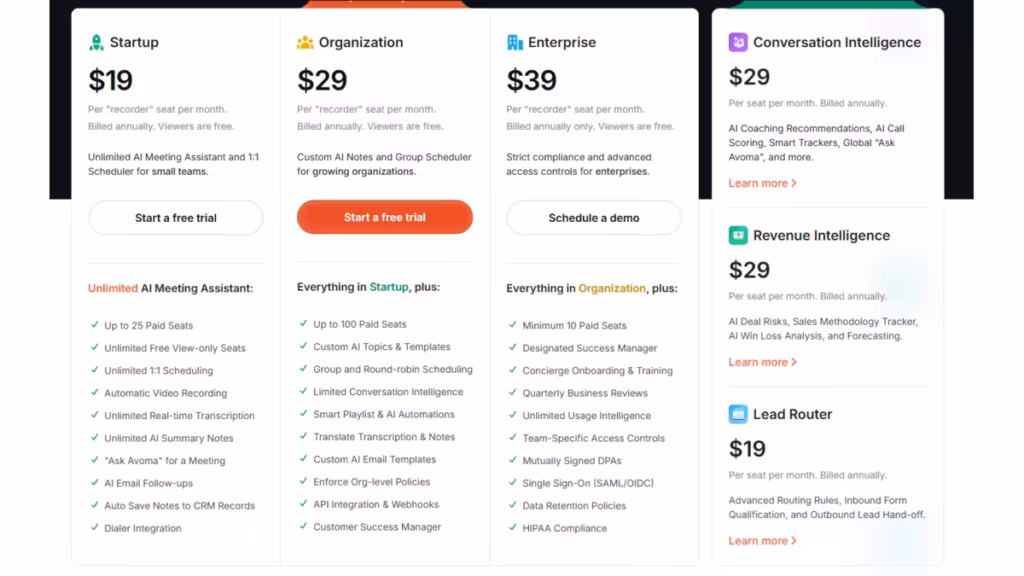Click the Conversation Intelligence purple icon

coord(738,42)
